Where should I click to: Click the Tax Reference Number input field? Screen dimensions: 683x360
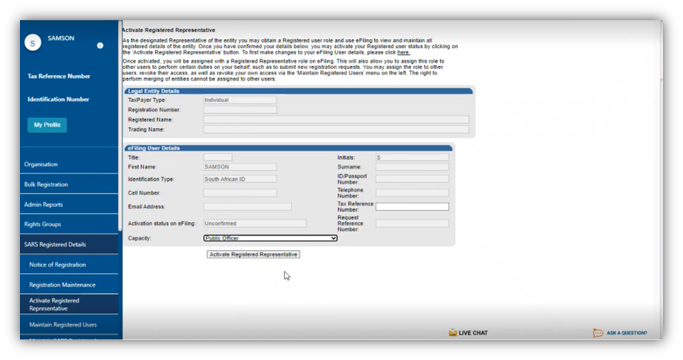412,207
